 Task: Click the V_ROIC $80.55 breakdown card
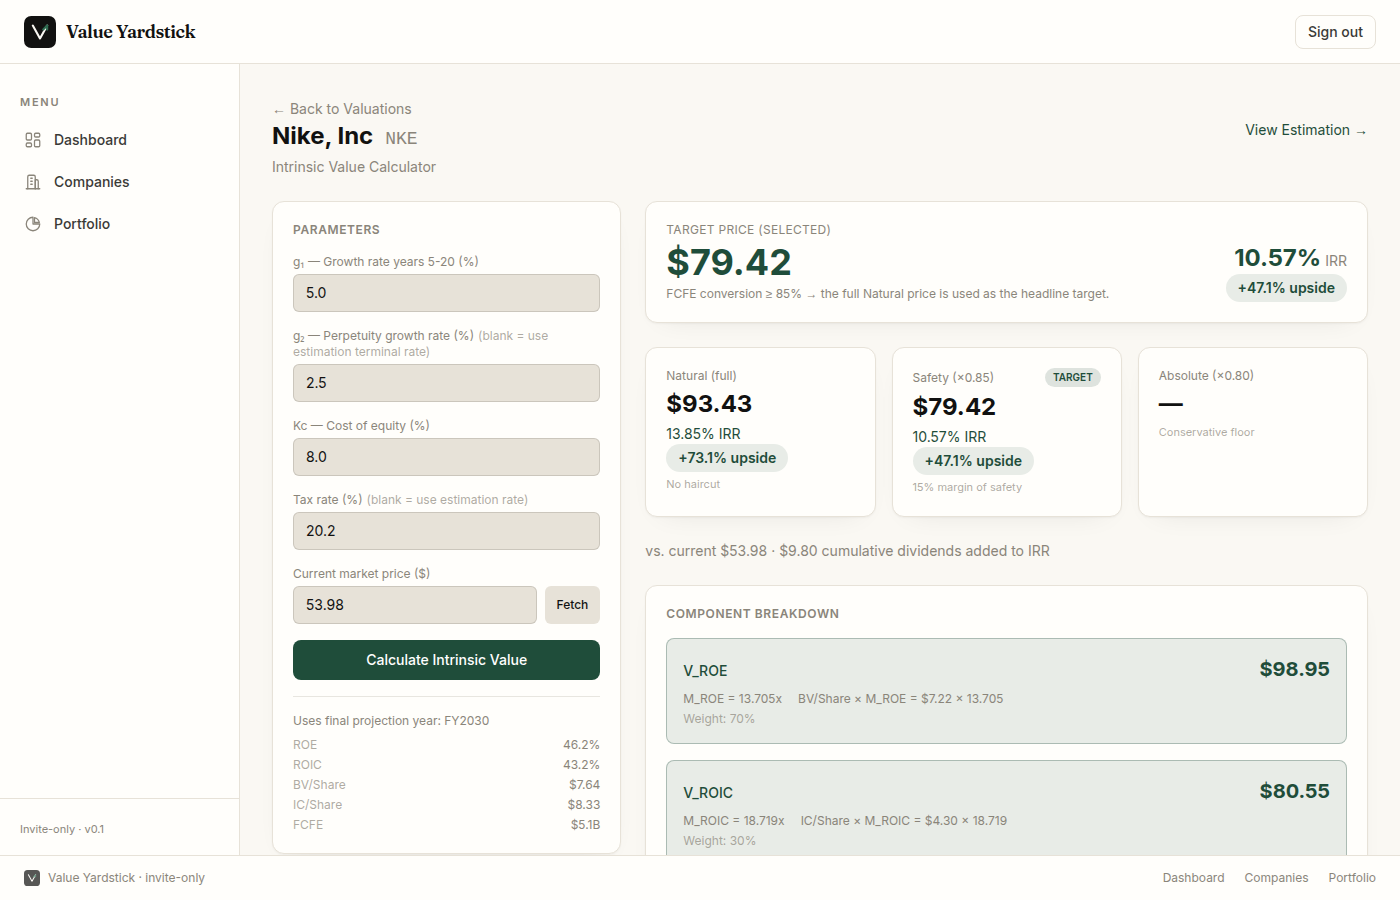pyautogui.click(x=1006, y=808)
